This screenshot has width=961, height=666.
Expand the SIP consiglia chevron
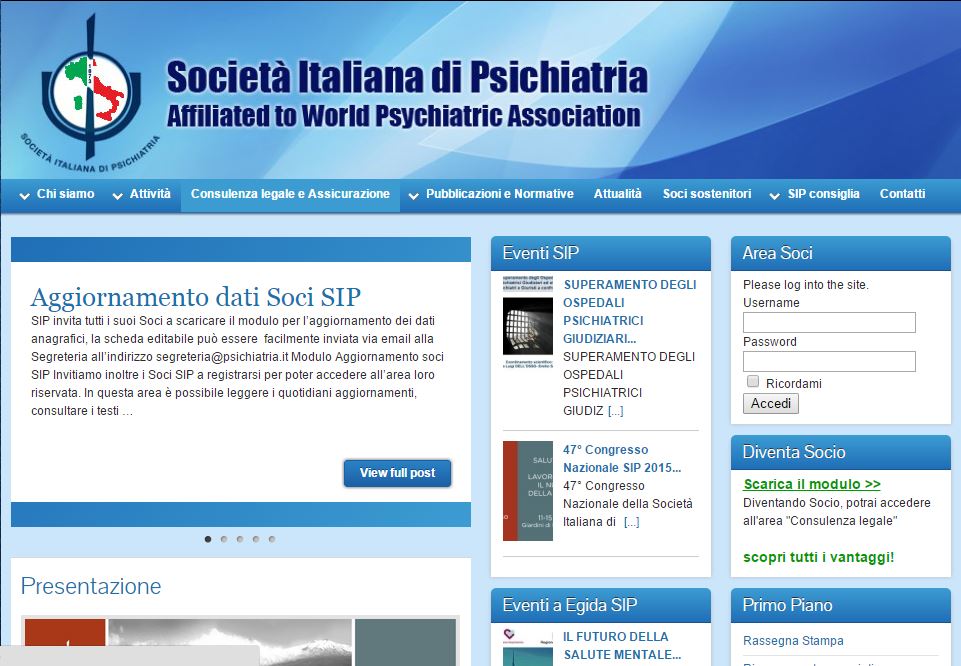pyautogui.click(x=775, y=196)
